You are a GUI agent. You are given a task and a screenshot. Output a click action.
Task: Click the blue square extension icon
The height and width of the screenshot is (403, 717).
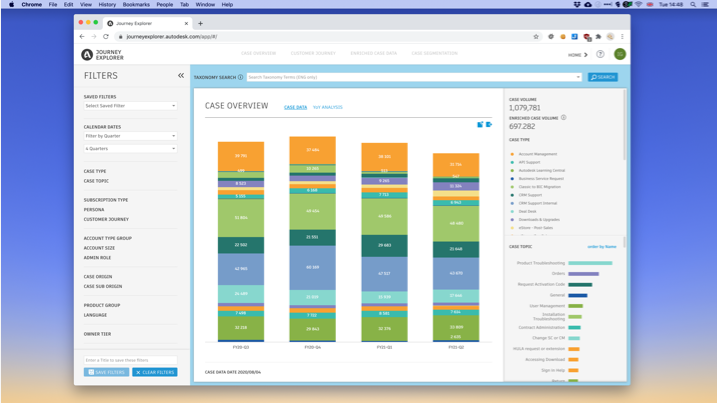[x=574, y=37]
